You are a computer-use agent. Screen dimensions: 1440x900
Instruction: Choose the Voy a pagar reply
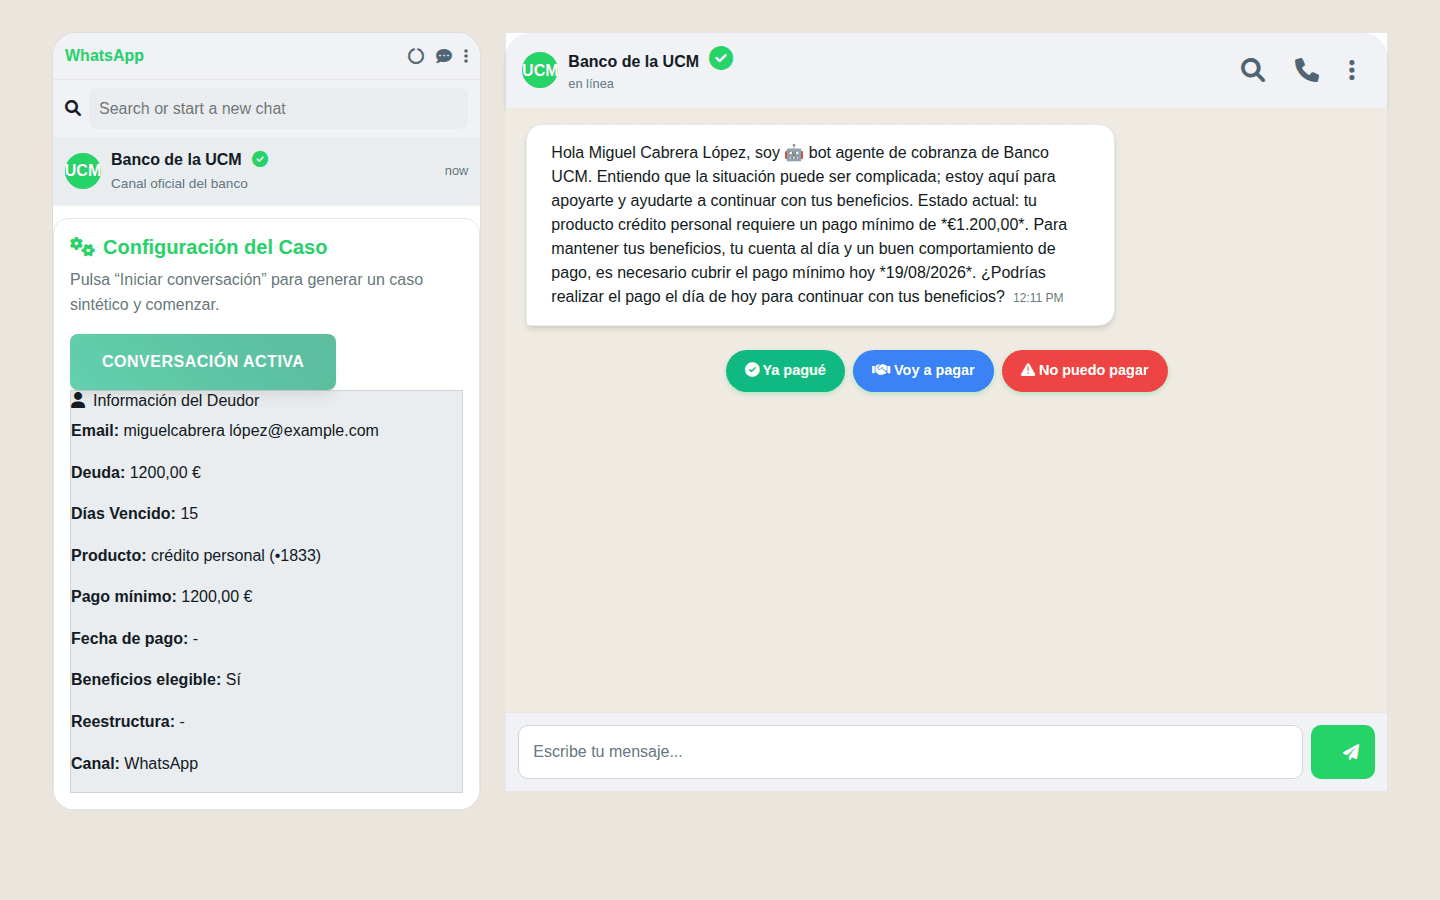[923, 371]
